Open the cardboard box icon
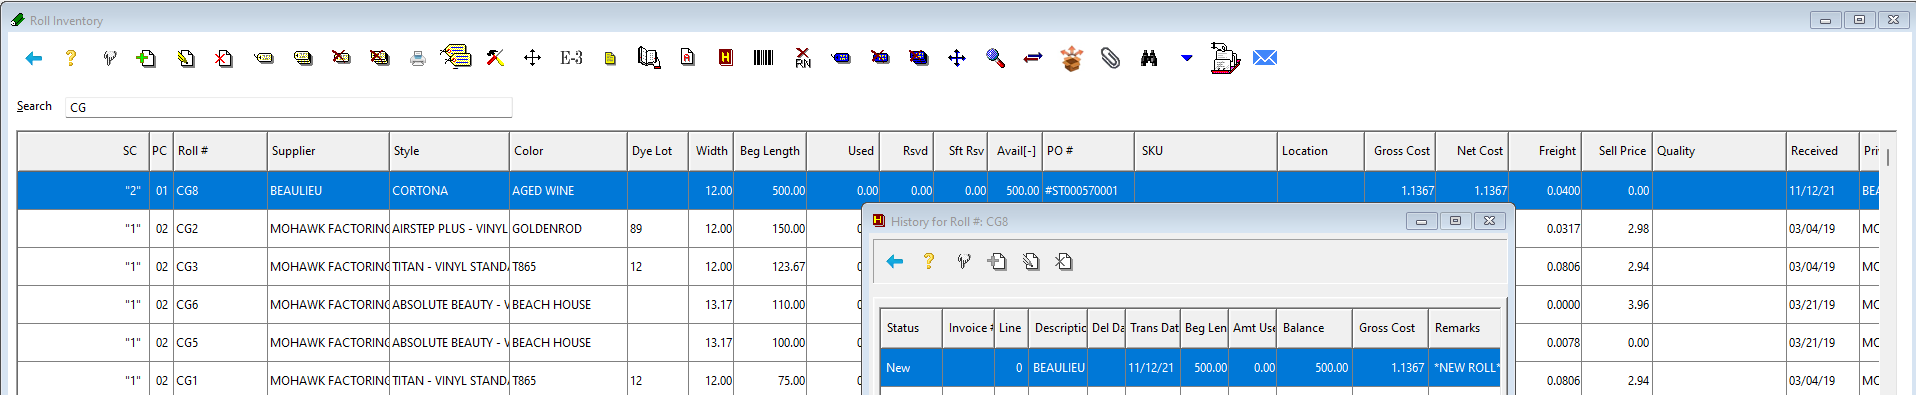 click(x=1072, y=59)
